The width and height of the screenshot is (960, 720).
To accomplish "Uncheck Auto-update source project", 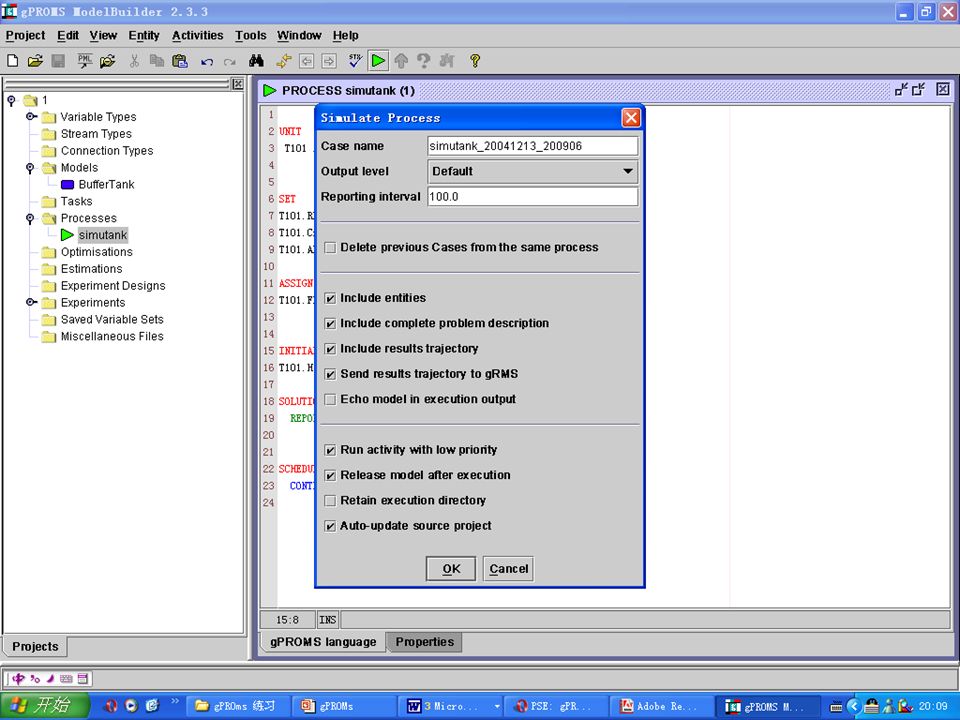I will [x=330, y=526].
